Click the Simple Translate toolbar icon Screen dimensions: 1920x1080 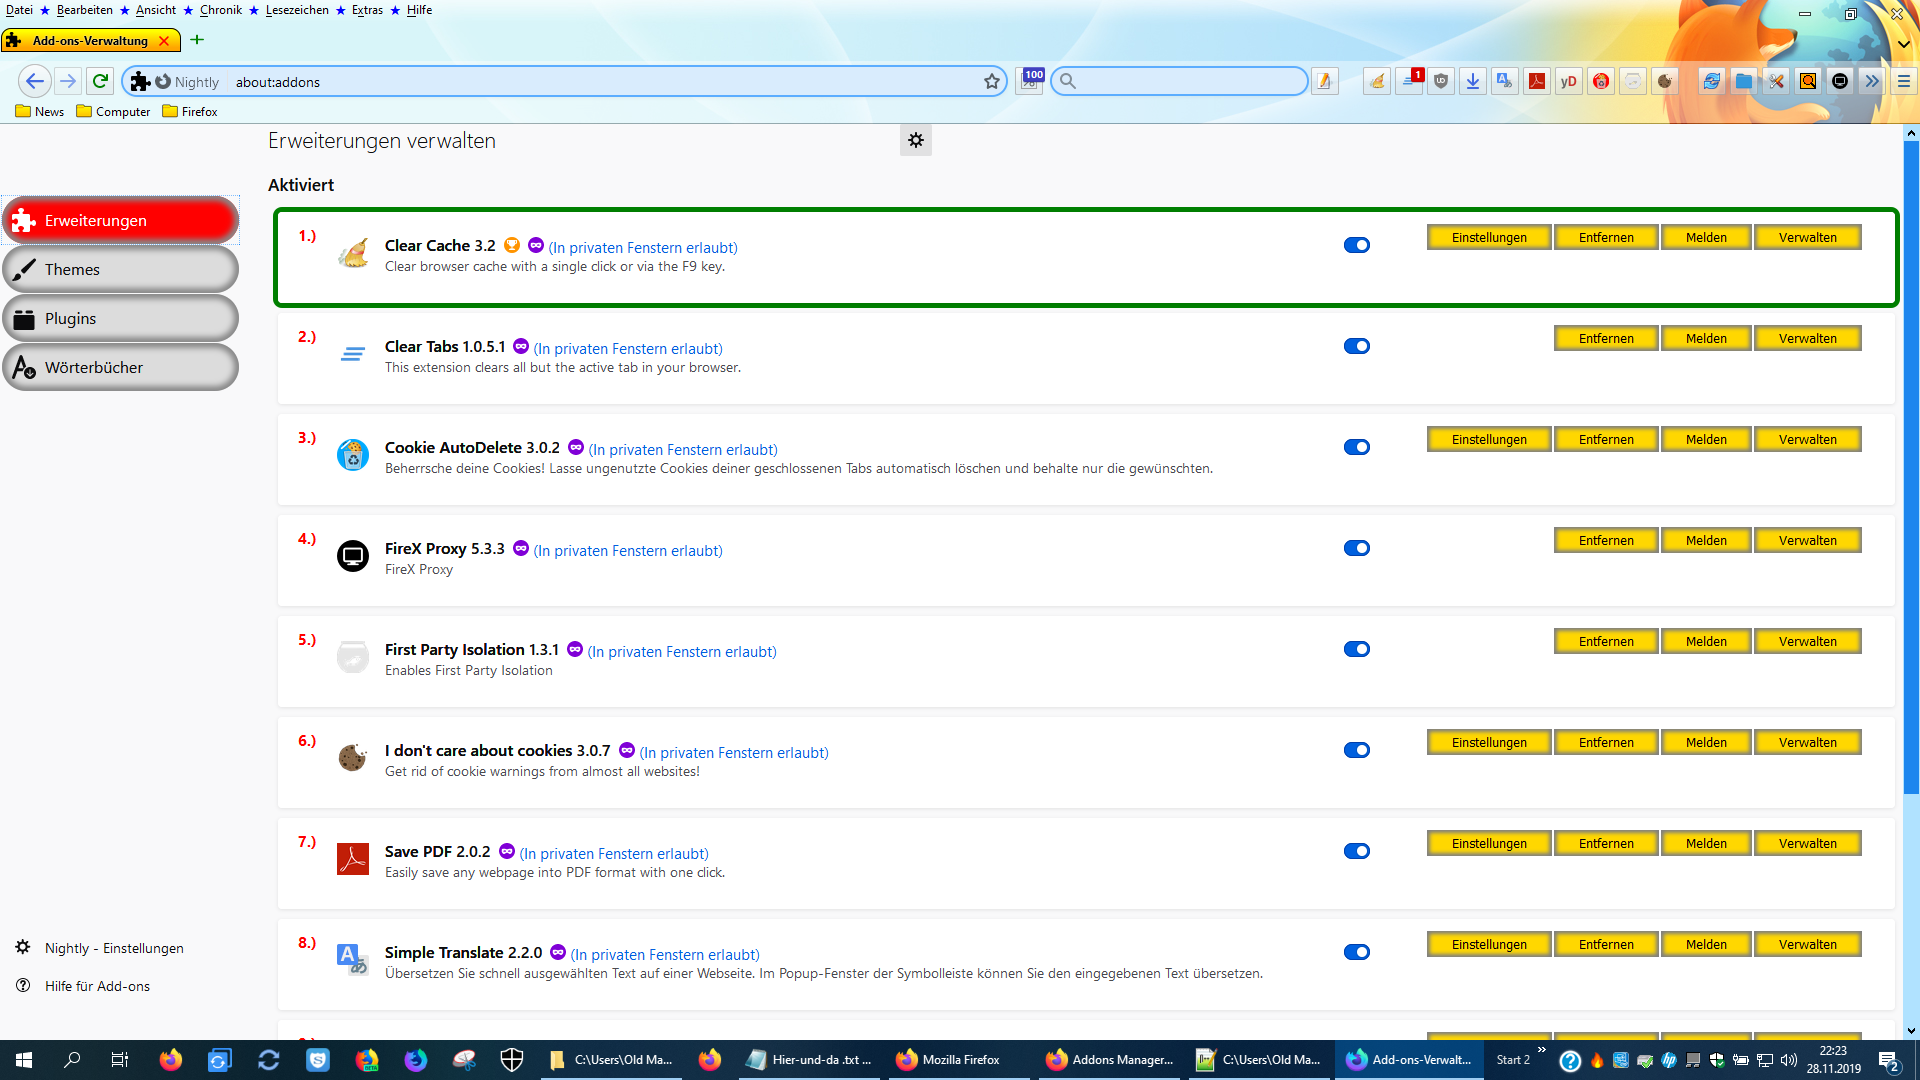(1504, 82)
